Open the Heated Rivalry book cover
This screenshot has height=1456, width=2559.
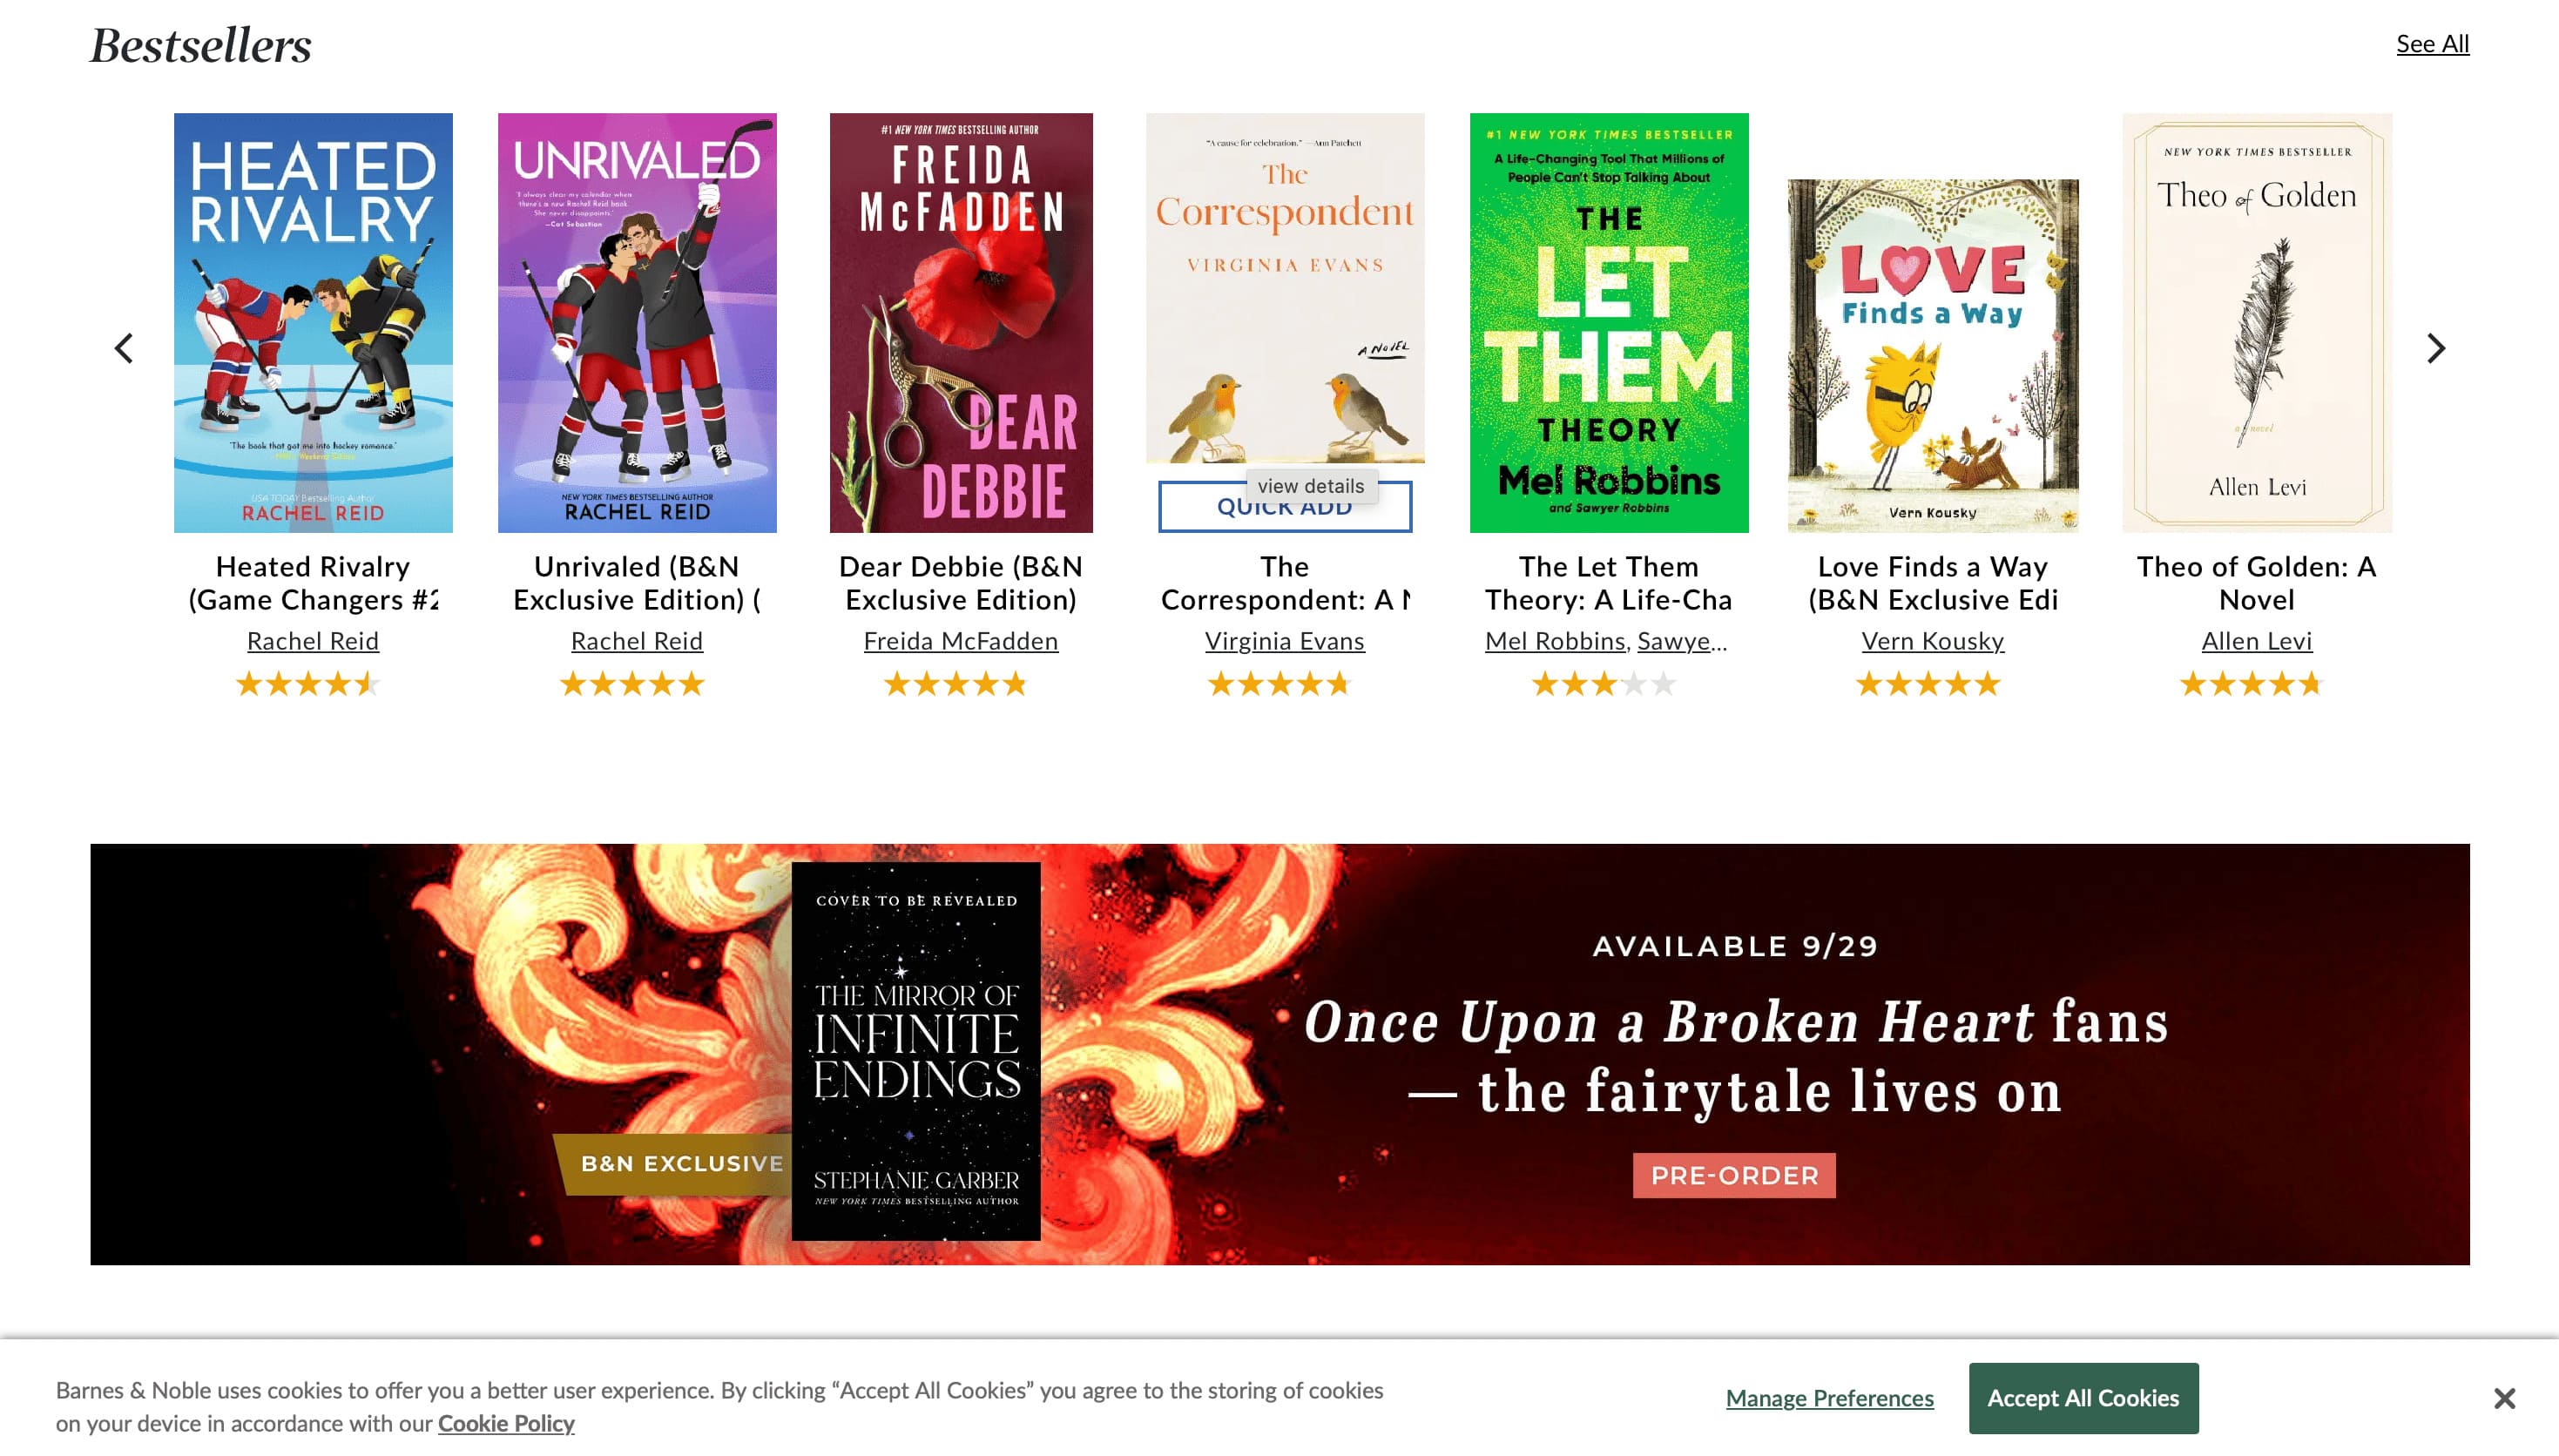[x=313, y=322]
